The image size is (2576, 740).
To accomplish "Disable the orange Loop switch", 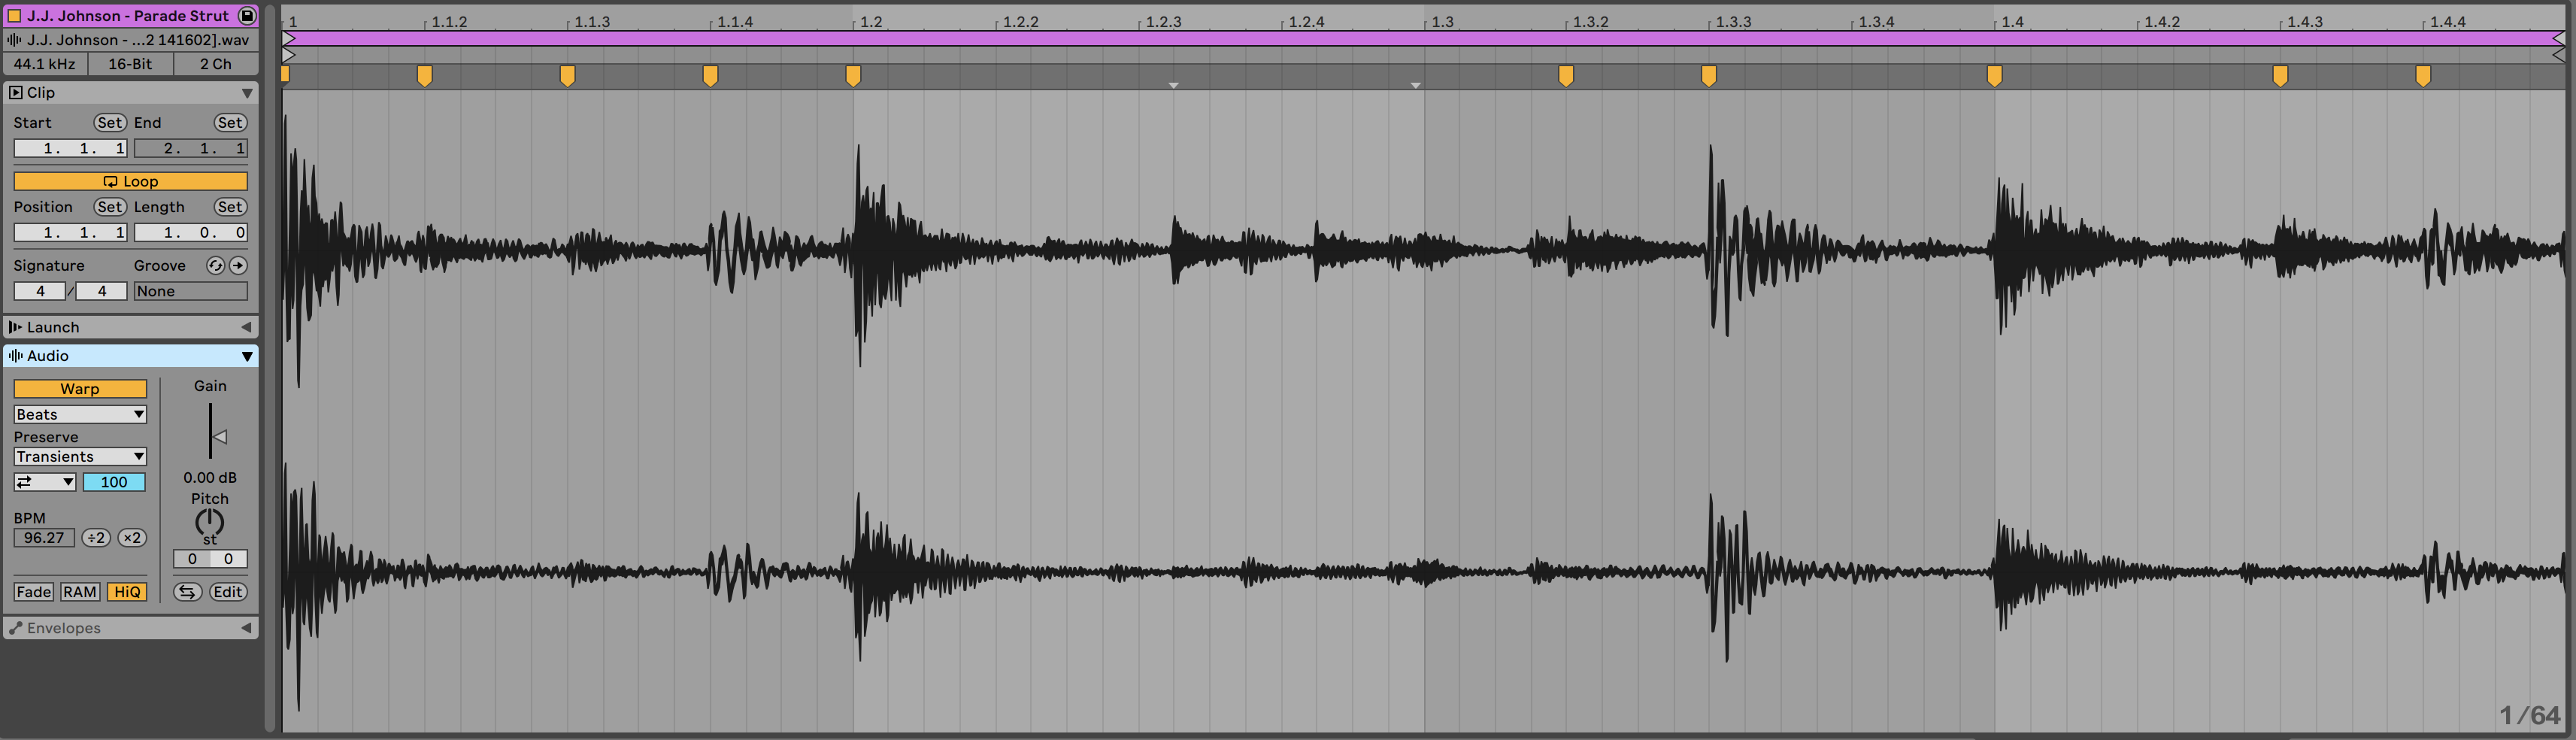I will (x=130, y=181).
